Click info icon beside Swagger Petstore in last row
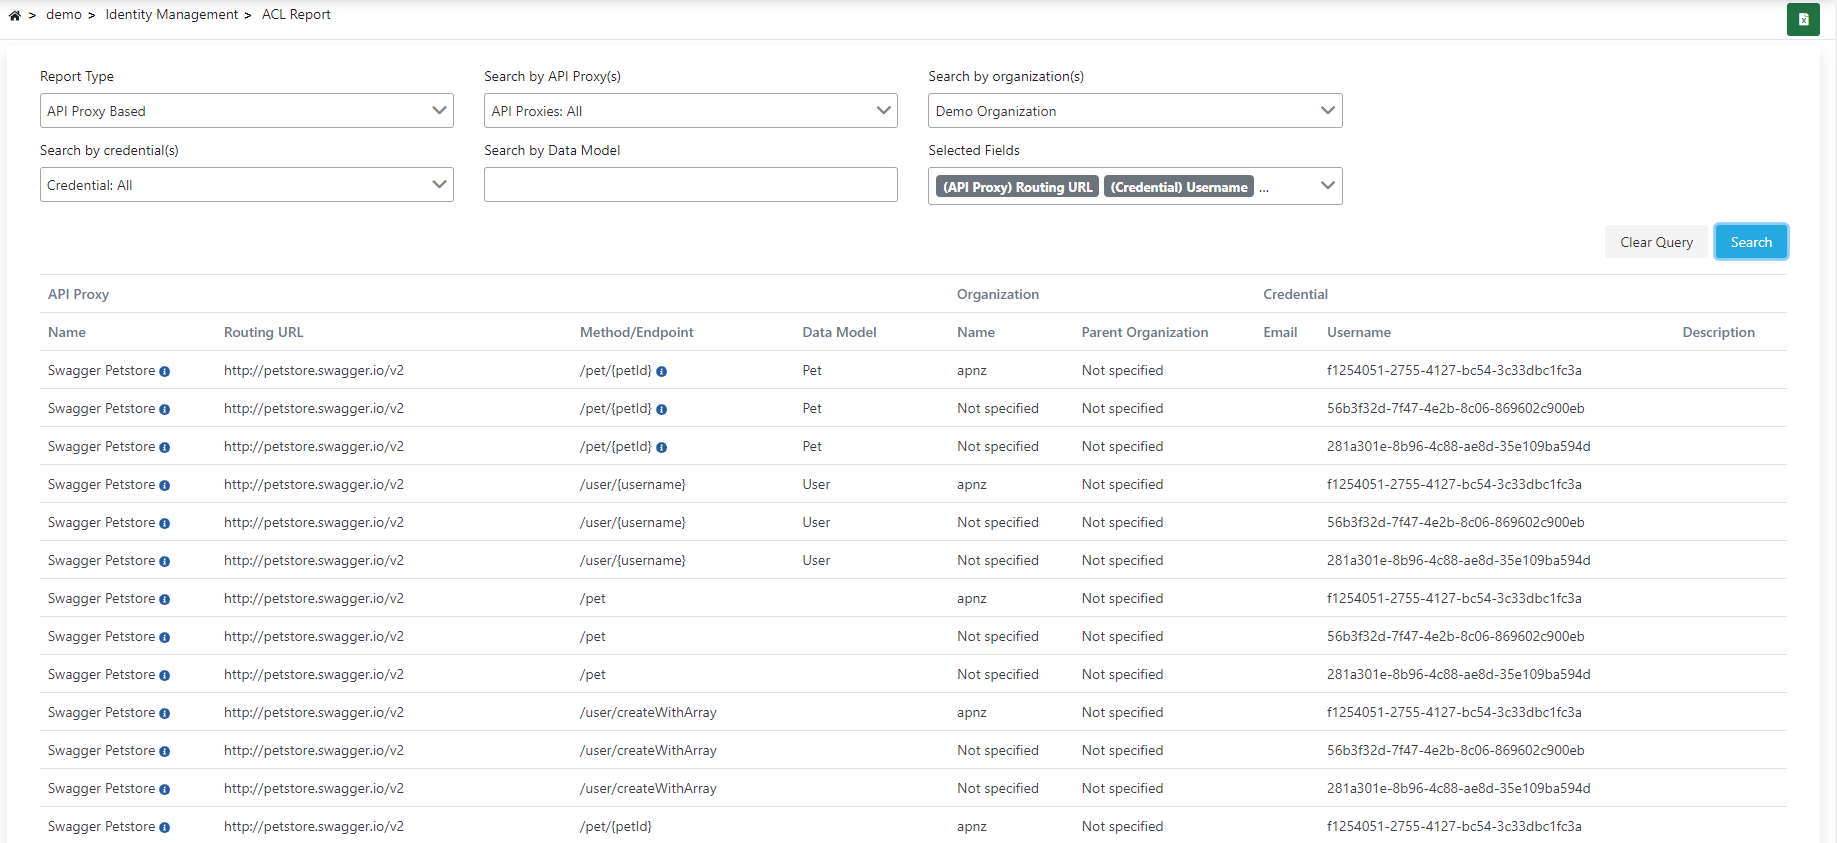The height and width of the screenshot is (843, 1837). (x=165, y=827)
